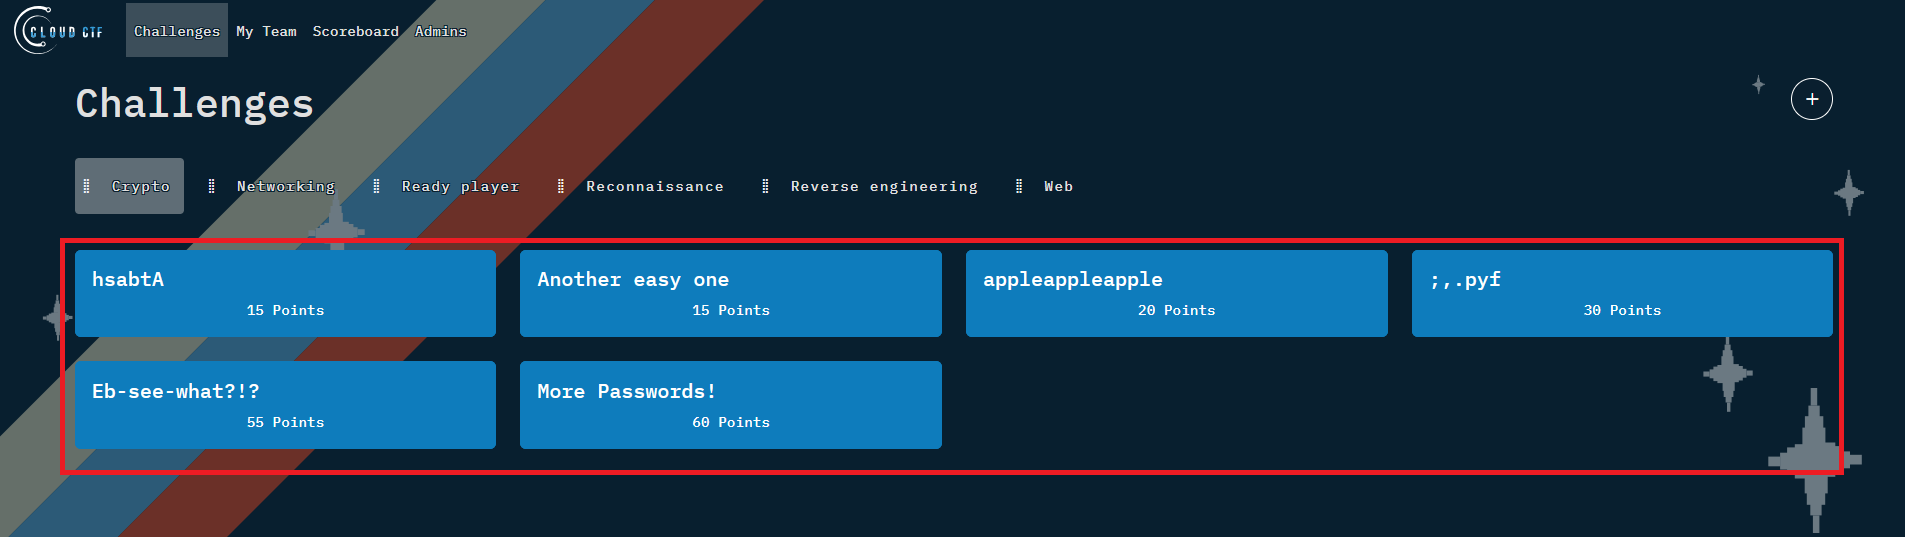Open the Challenges nav item
This screenshot has height=537, width=1905.
point(177,30)
